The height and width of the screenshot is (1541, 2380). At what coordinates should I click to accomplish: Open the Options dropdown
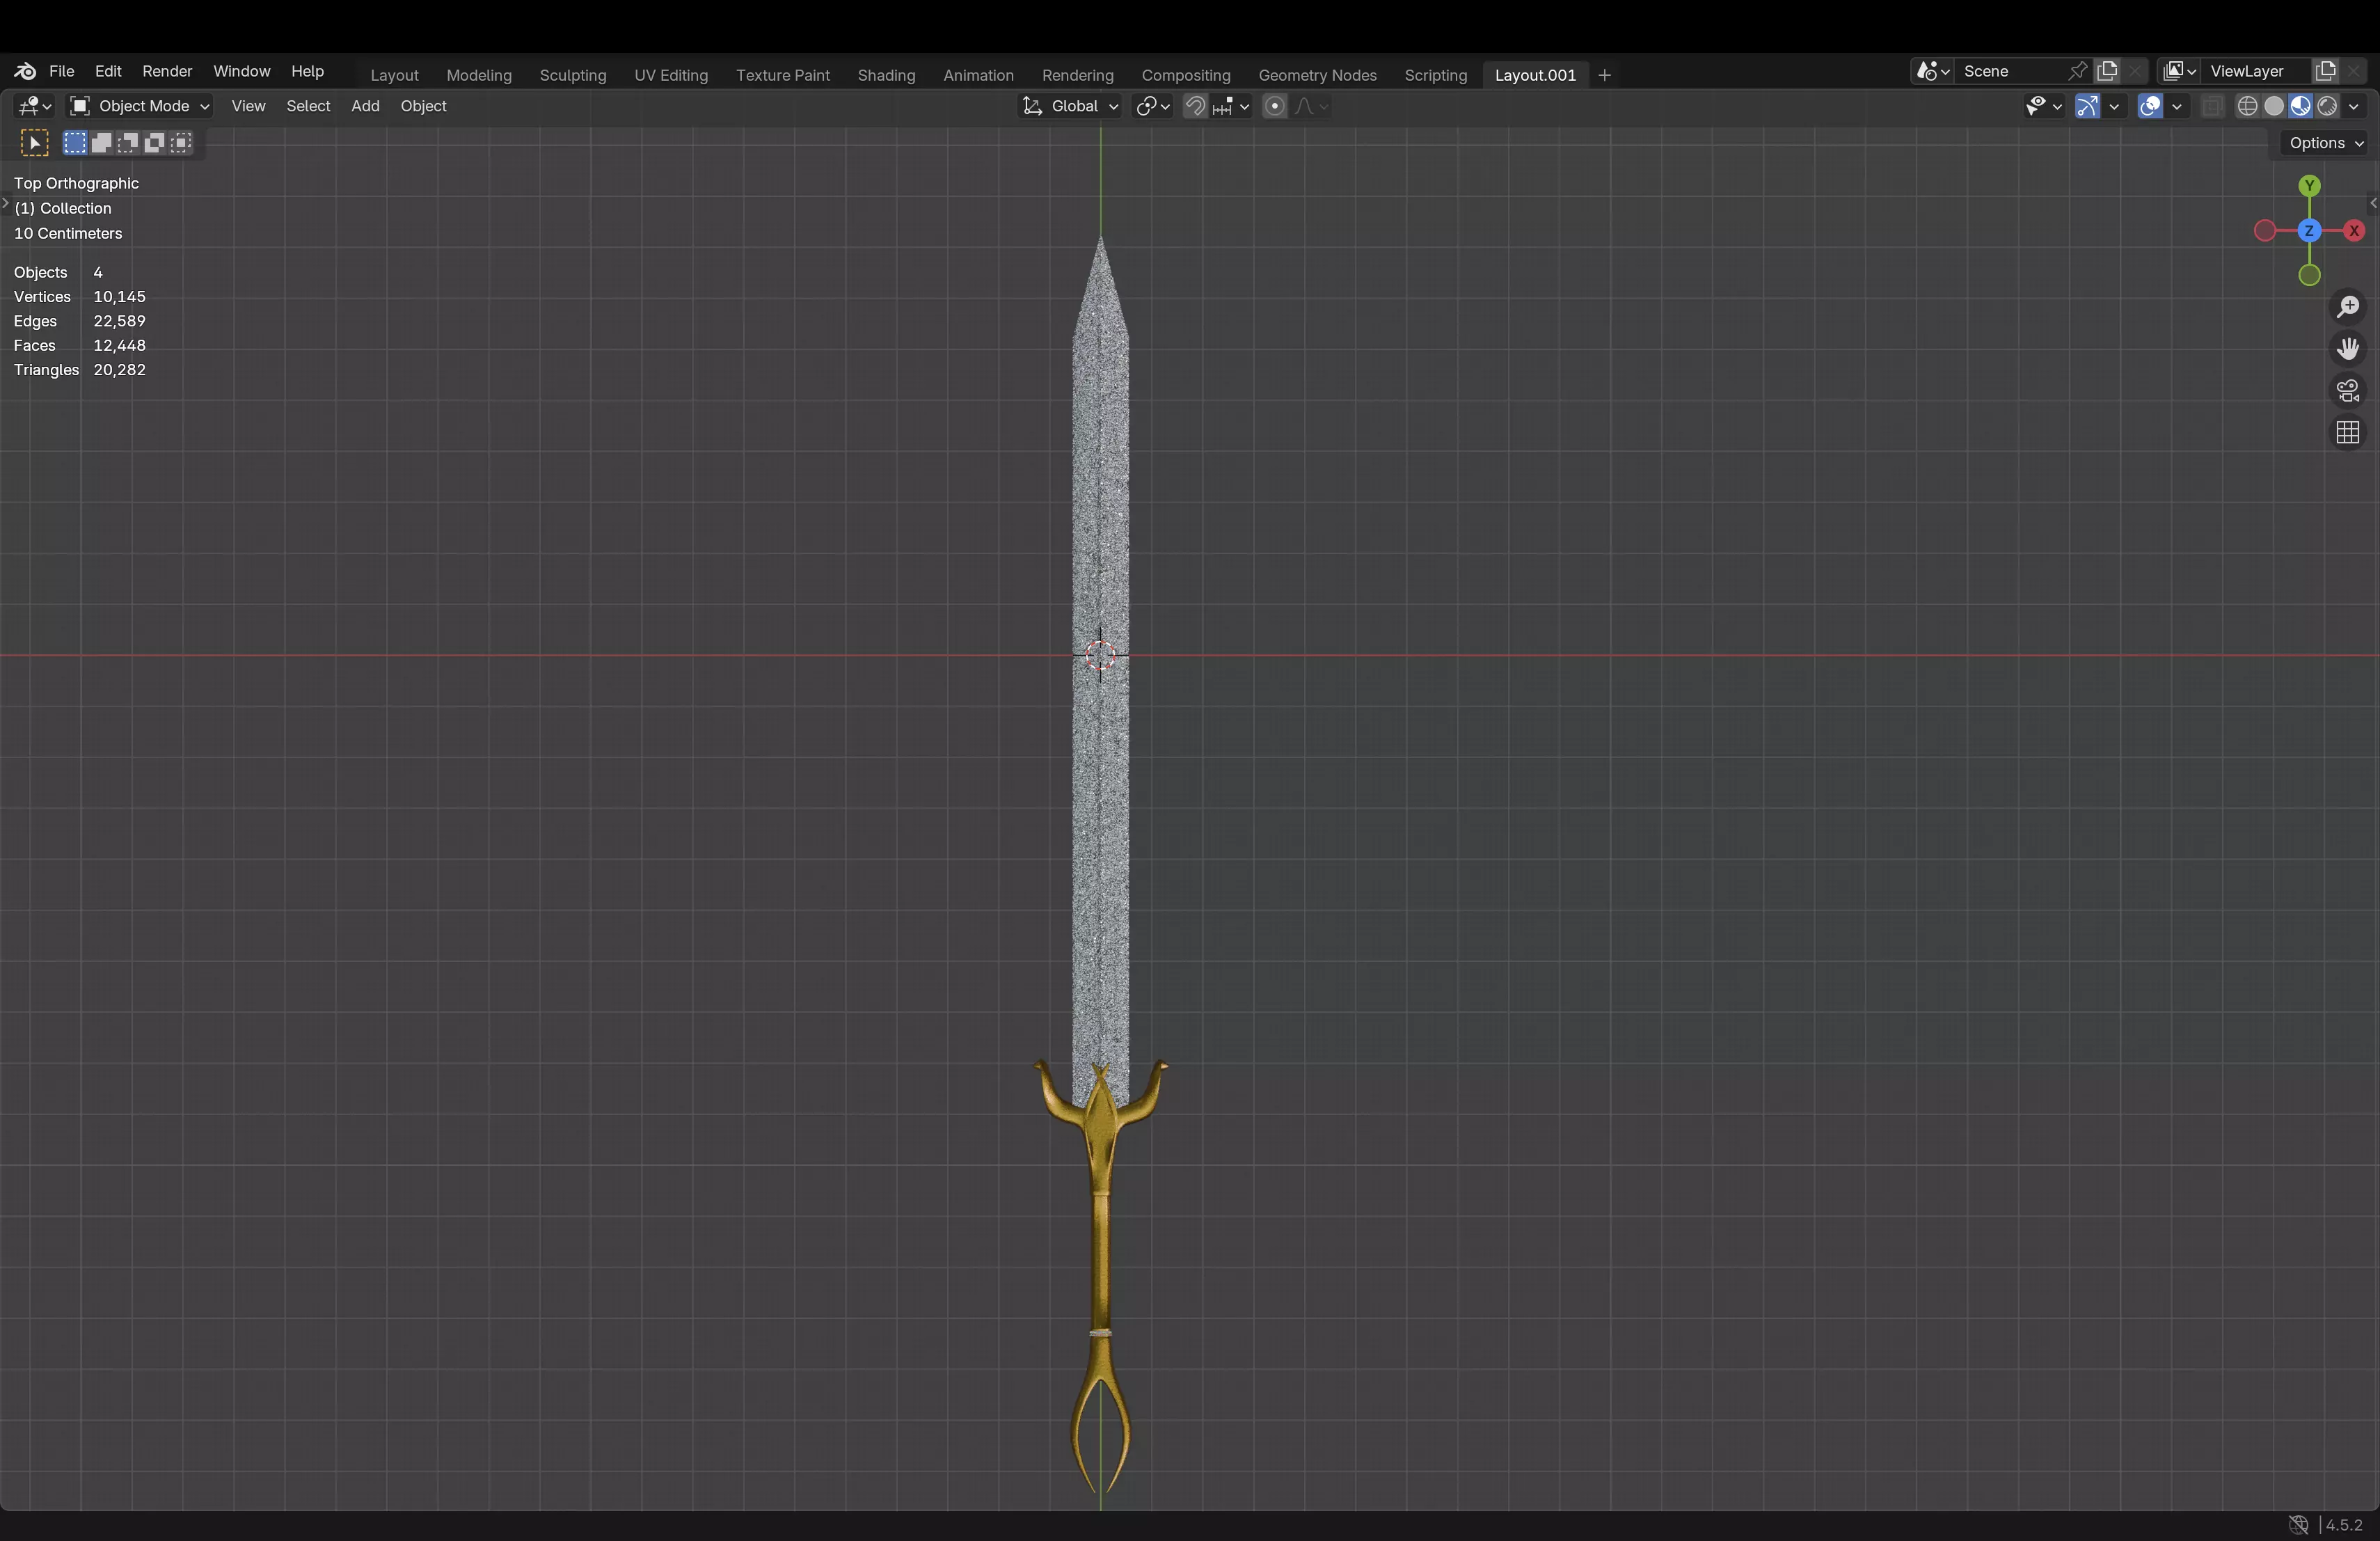[2326, 143]
